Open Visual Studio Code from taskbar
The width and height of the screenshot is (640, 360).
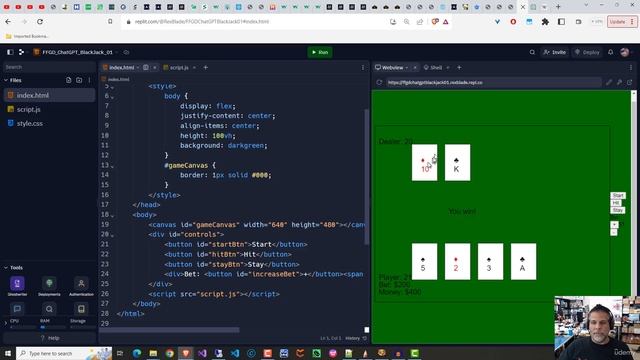pos(235,353)
